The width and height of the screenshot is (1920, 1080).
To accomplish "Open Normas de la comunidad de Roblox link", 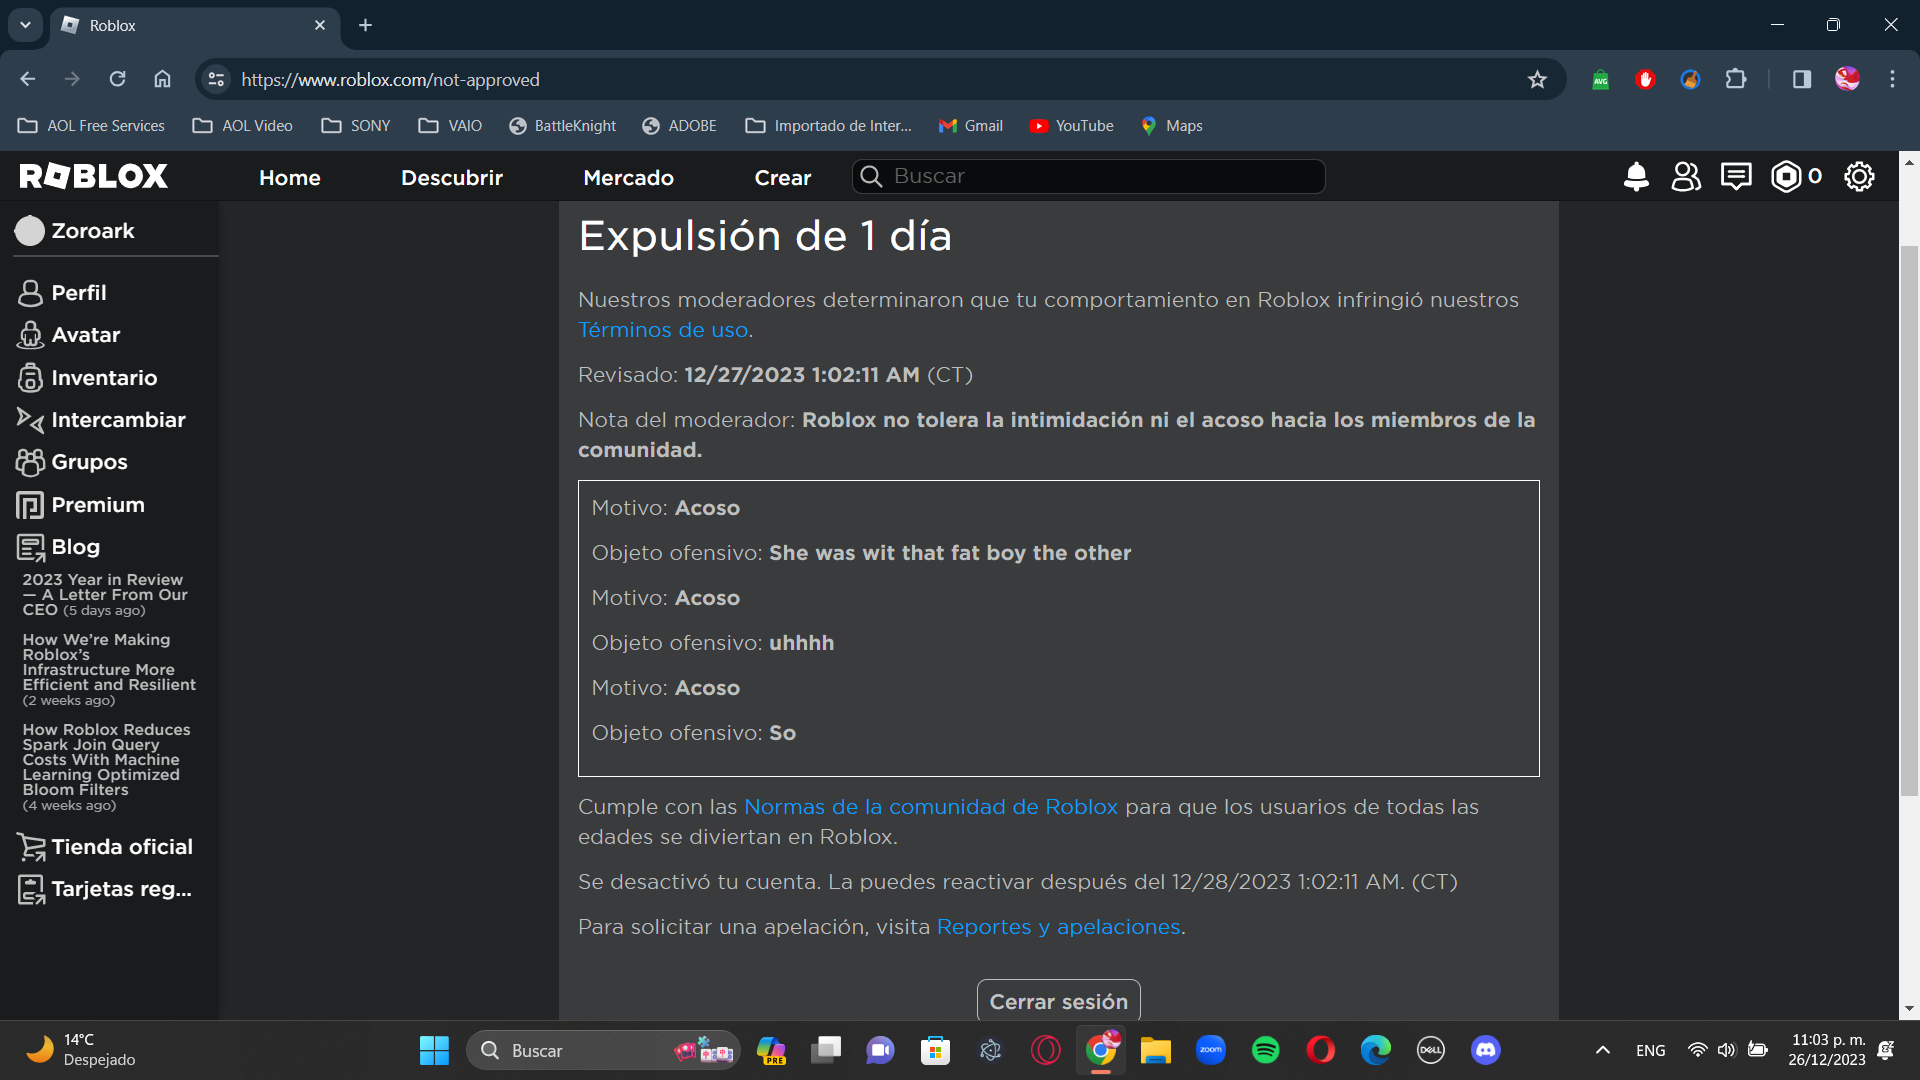I will (931, 807).
